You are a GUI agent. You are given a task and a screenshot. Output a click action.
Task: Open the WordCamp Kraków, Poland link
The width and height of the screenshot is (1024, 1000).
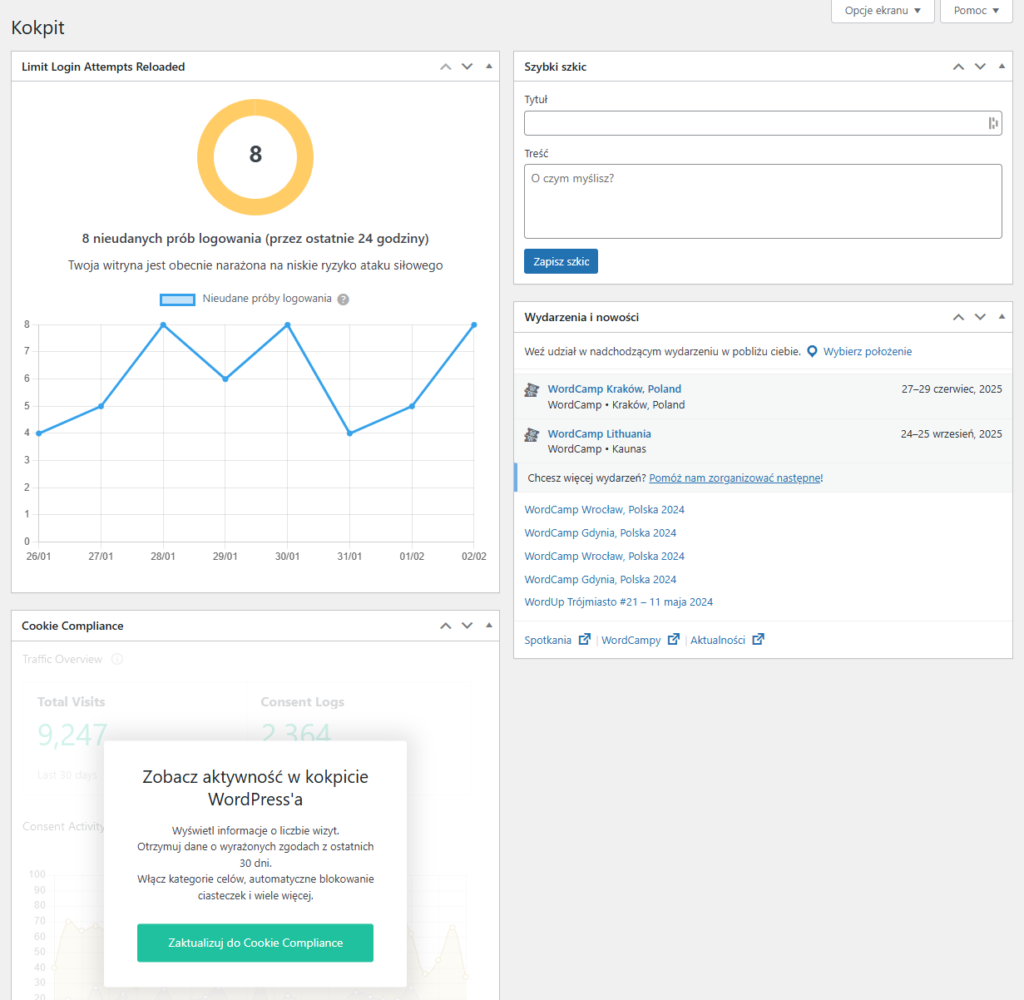point(614,389)
